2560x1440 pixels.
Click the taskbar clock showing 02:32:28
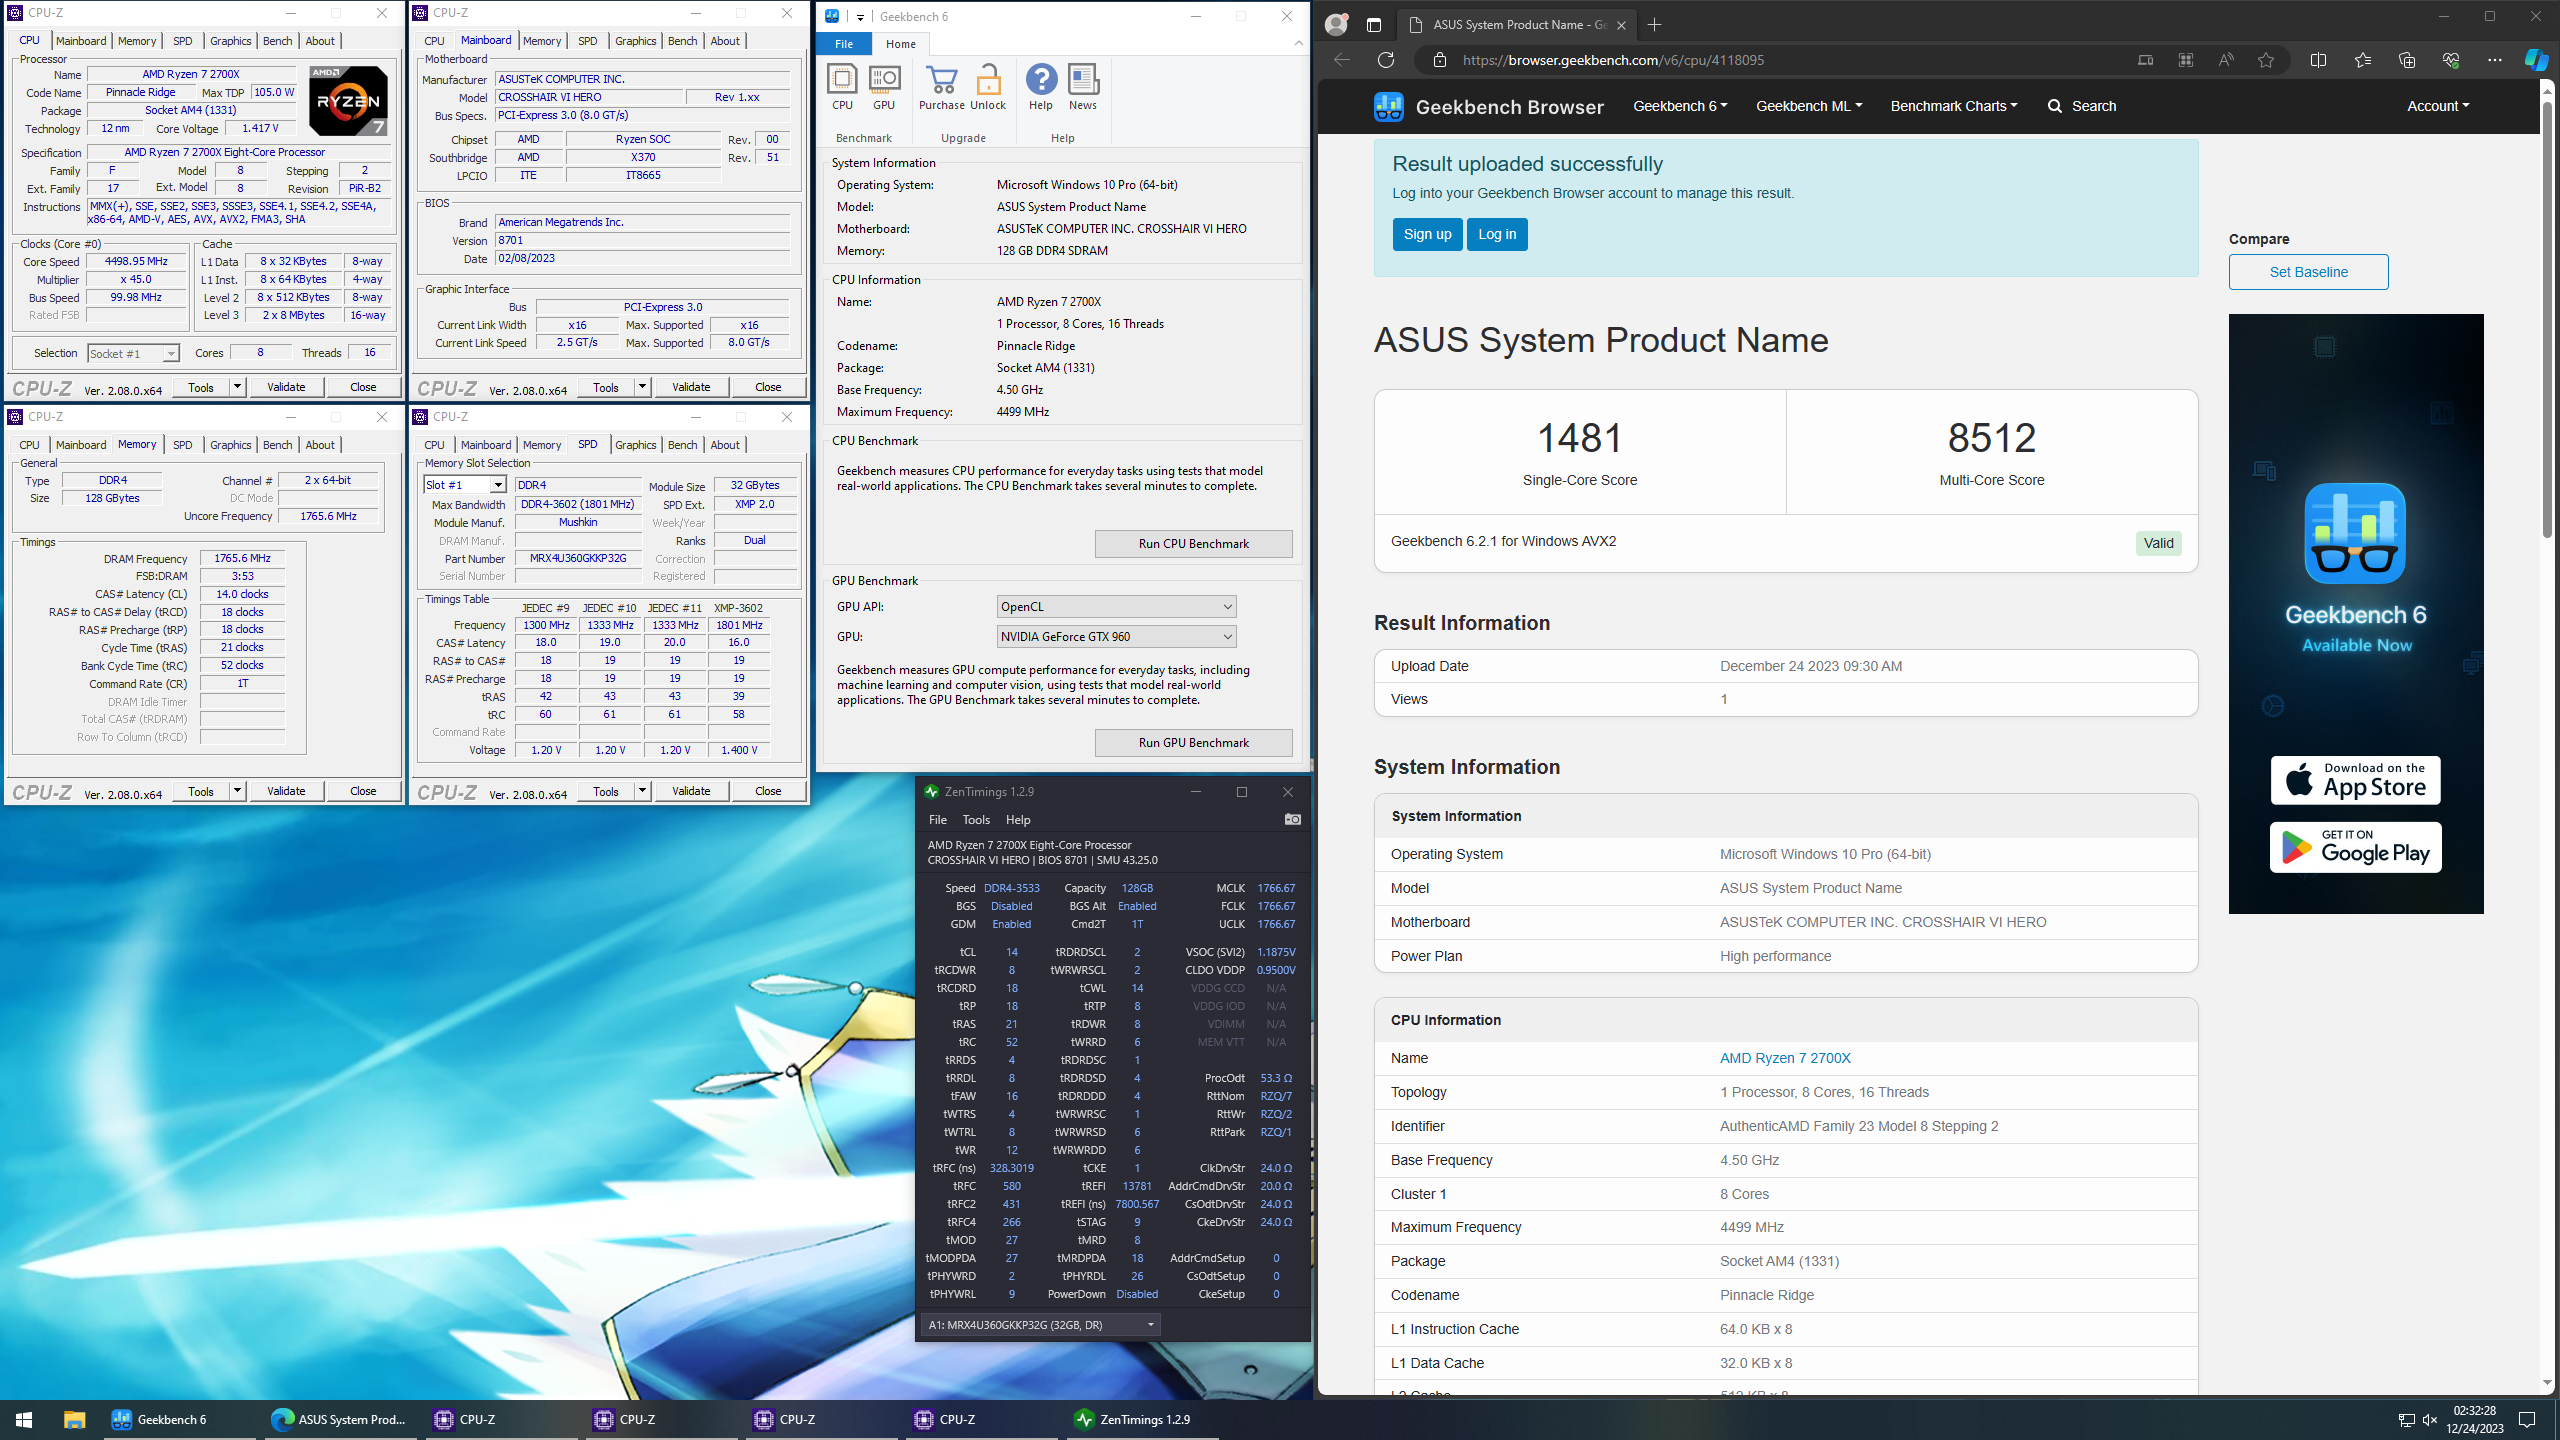(2475, 1419)
